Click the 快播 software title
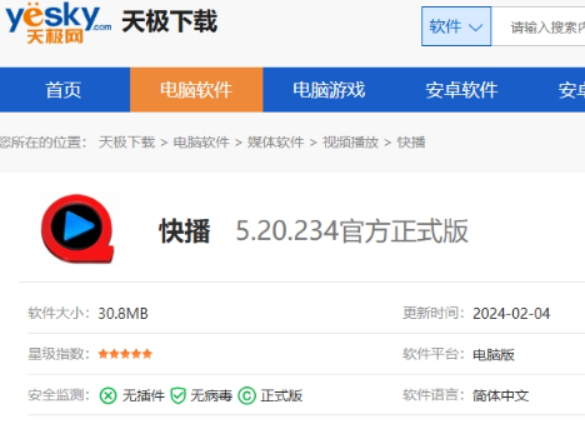585x439 pixels. point(185,231)
